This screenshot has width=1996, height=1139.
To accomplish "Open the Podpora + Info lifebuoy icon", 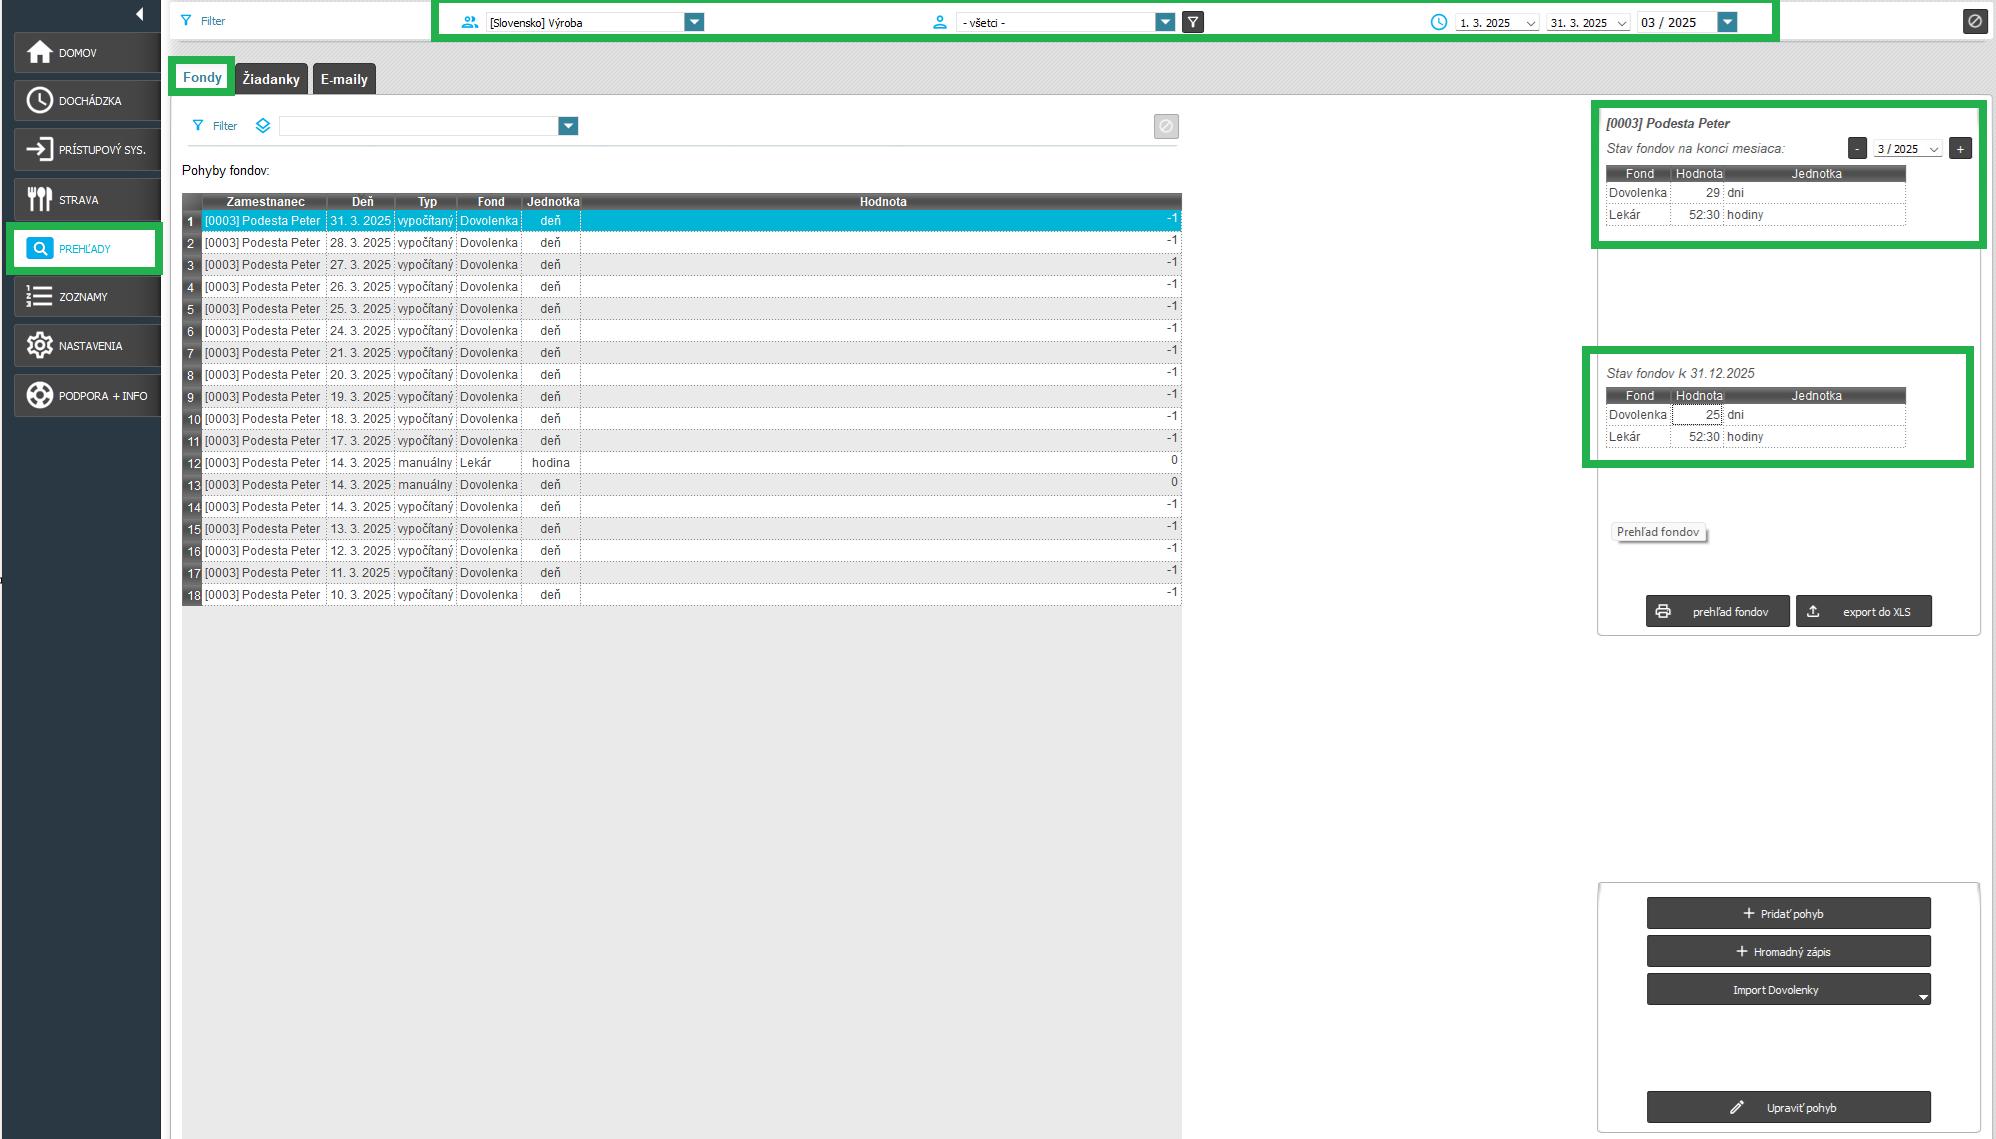I will point(40,395).
